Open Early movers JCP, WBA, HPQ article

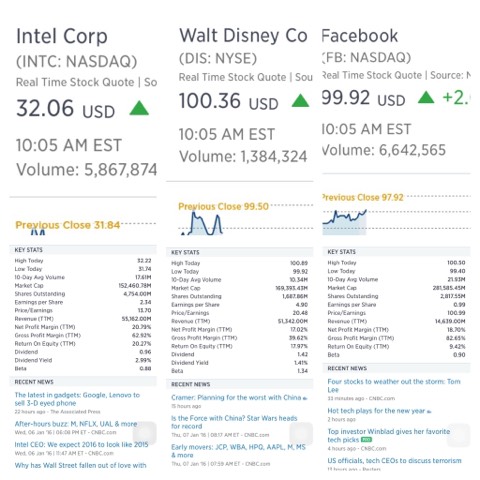click(x=238, y=451)
